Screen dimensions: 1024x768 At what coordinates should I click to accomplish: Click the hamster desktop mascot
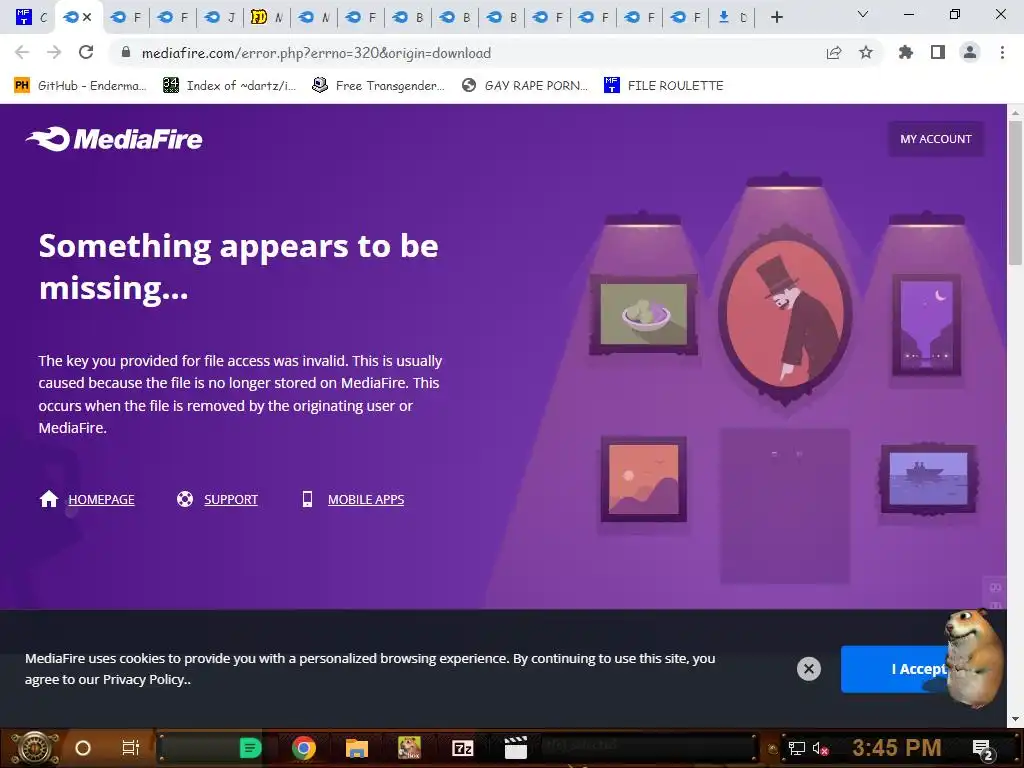click(974, 658)
